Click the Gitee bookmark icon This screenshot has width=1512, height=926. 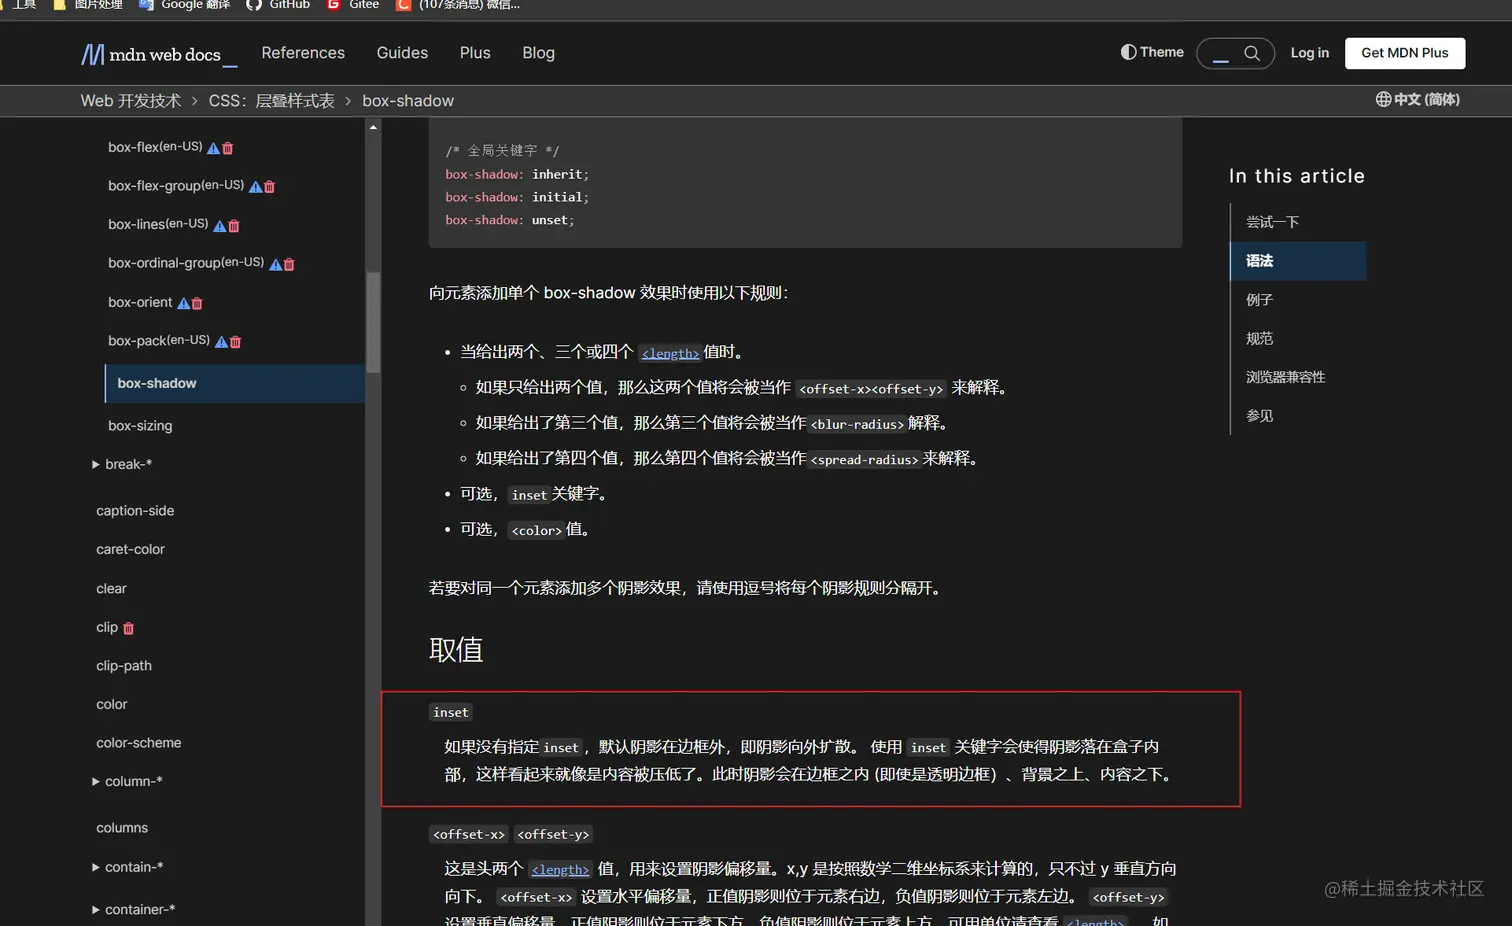[334, 5]
